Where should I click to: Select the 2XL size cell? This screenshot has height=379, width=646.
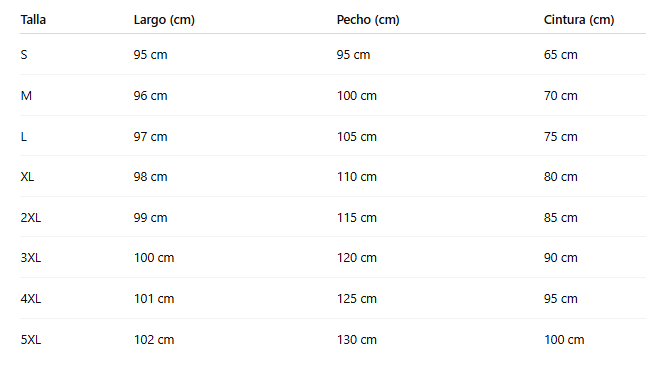point(31,218)
